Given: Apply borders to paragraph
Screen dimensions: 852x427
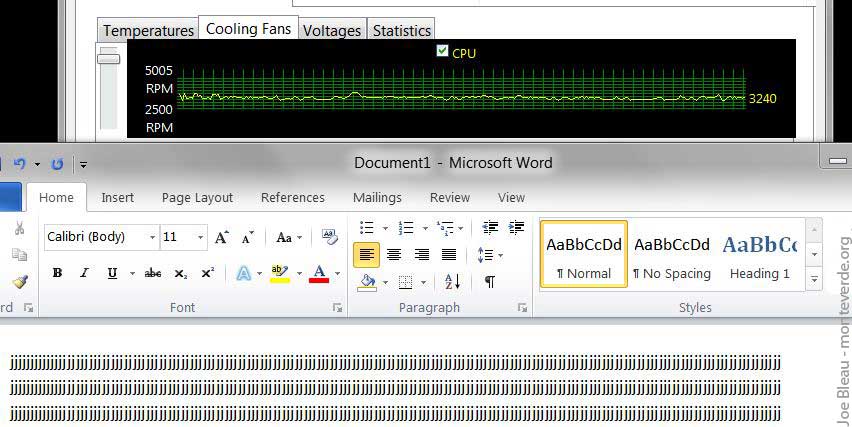Looking at the screenshot, I should coord(406,282).
